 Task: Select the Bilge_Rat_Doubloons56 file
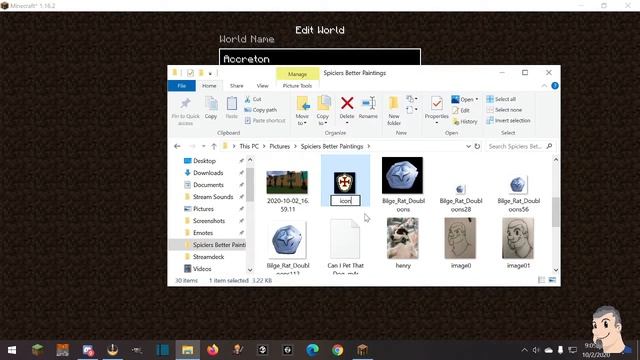point(518,194)
